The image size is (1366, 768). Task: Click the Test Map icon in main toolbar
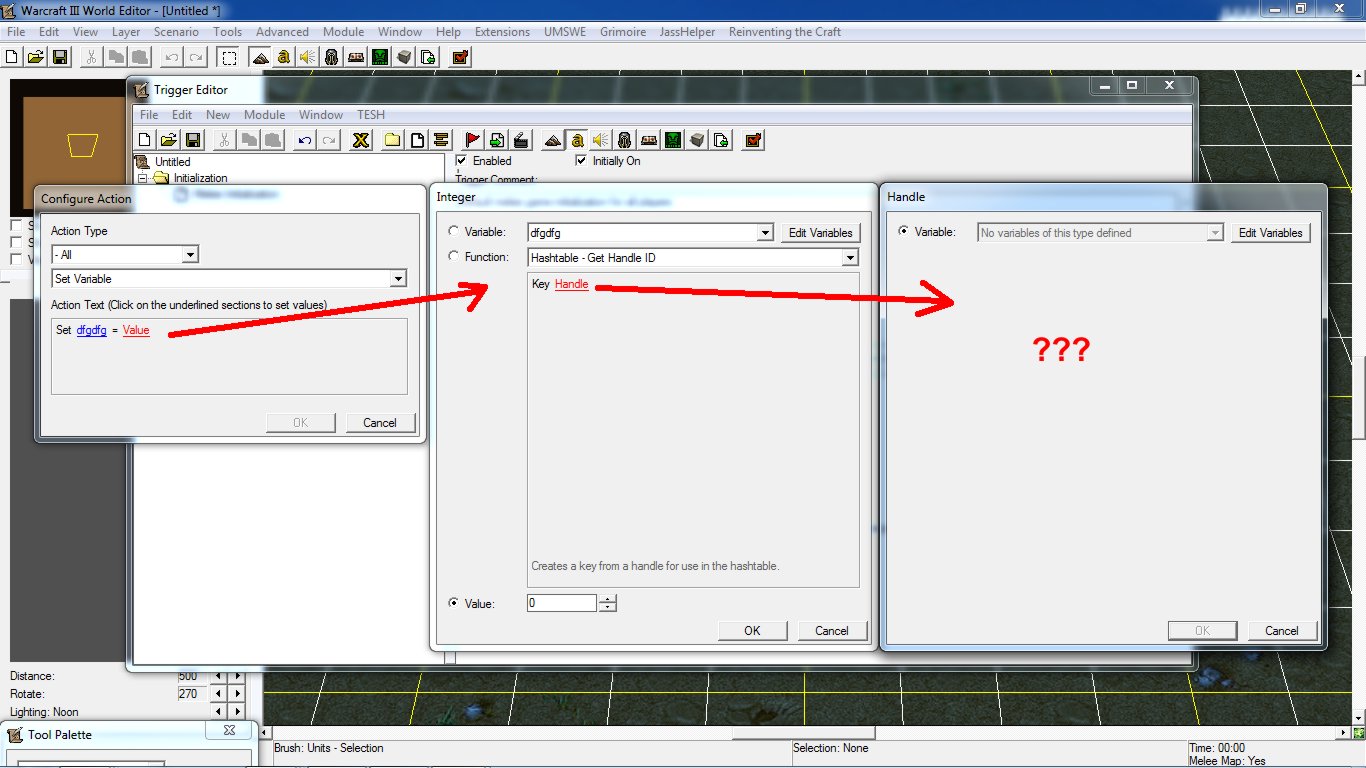pyautogui.click(x=460, y=57)
